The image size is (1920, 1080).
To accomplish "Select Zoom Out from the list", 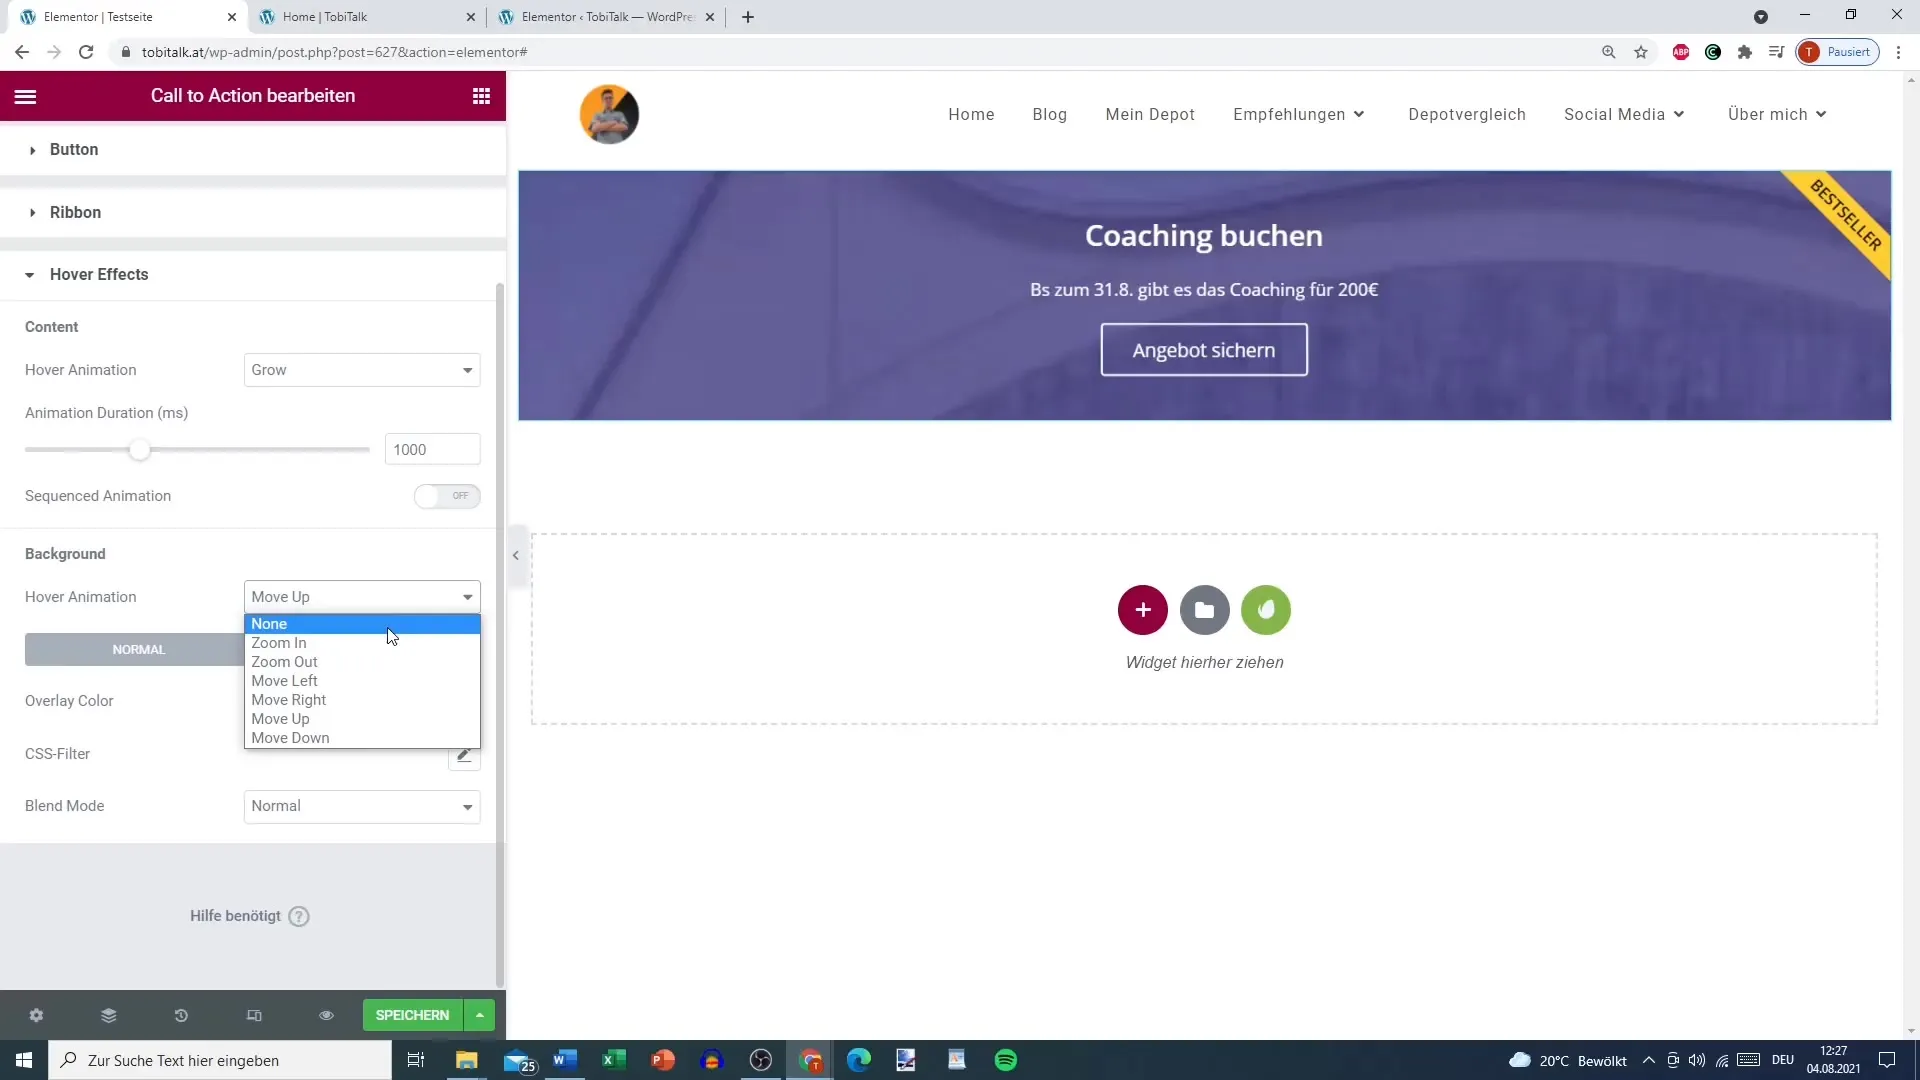I will pyautogui.click(x=285, y=662).
